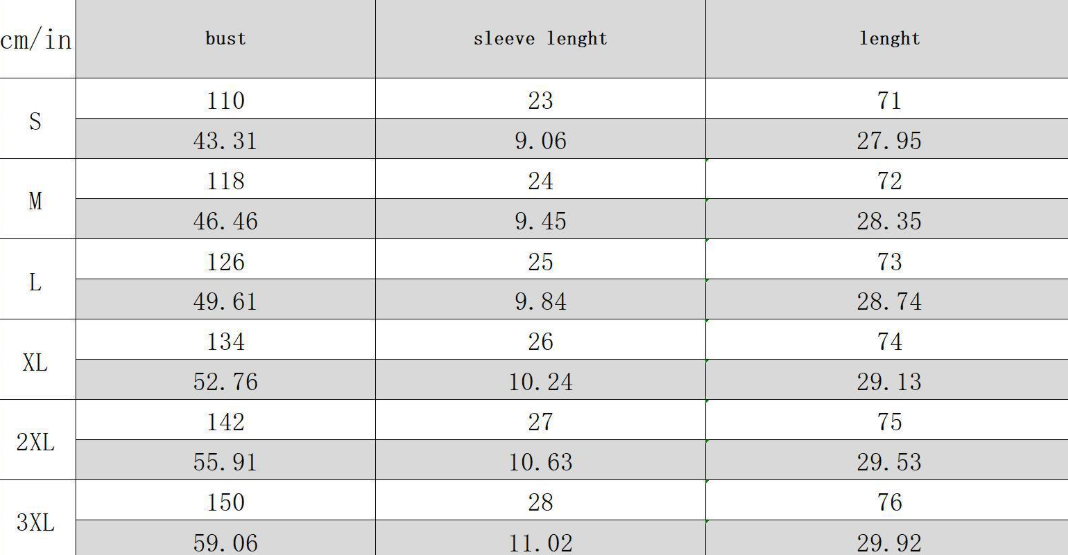Select the lenght cell with 28.74
The image size is (1068, 555).
[887, 300]
